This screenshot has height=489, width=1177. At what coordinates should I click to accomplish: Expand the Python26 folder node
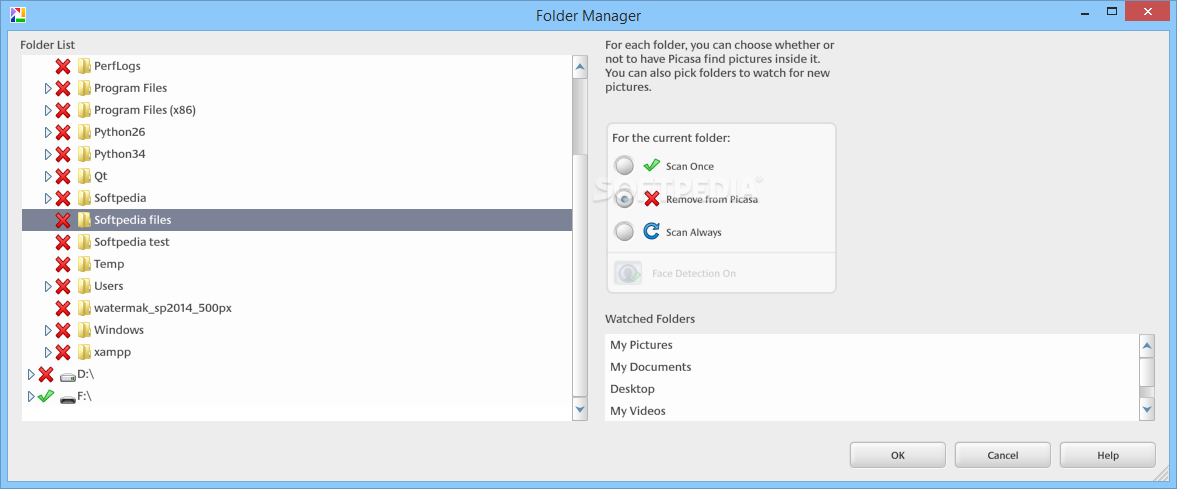coord(48,132)
